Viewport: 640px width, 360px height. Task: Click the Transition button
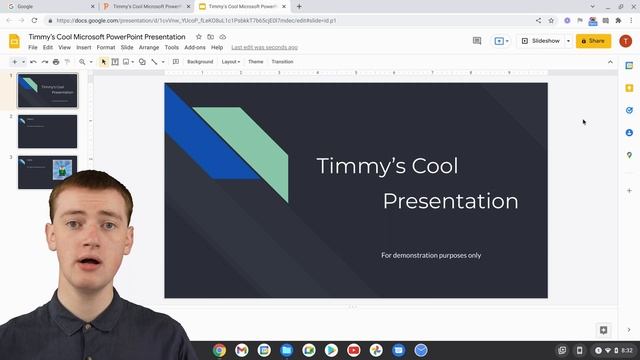282,62
